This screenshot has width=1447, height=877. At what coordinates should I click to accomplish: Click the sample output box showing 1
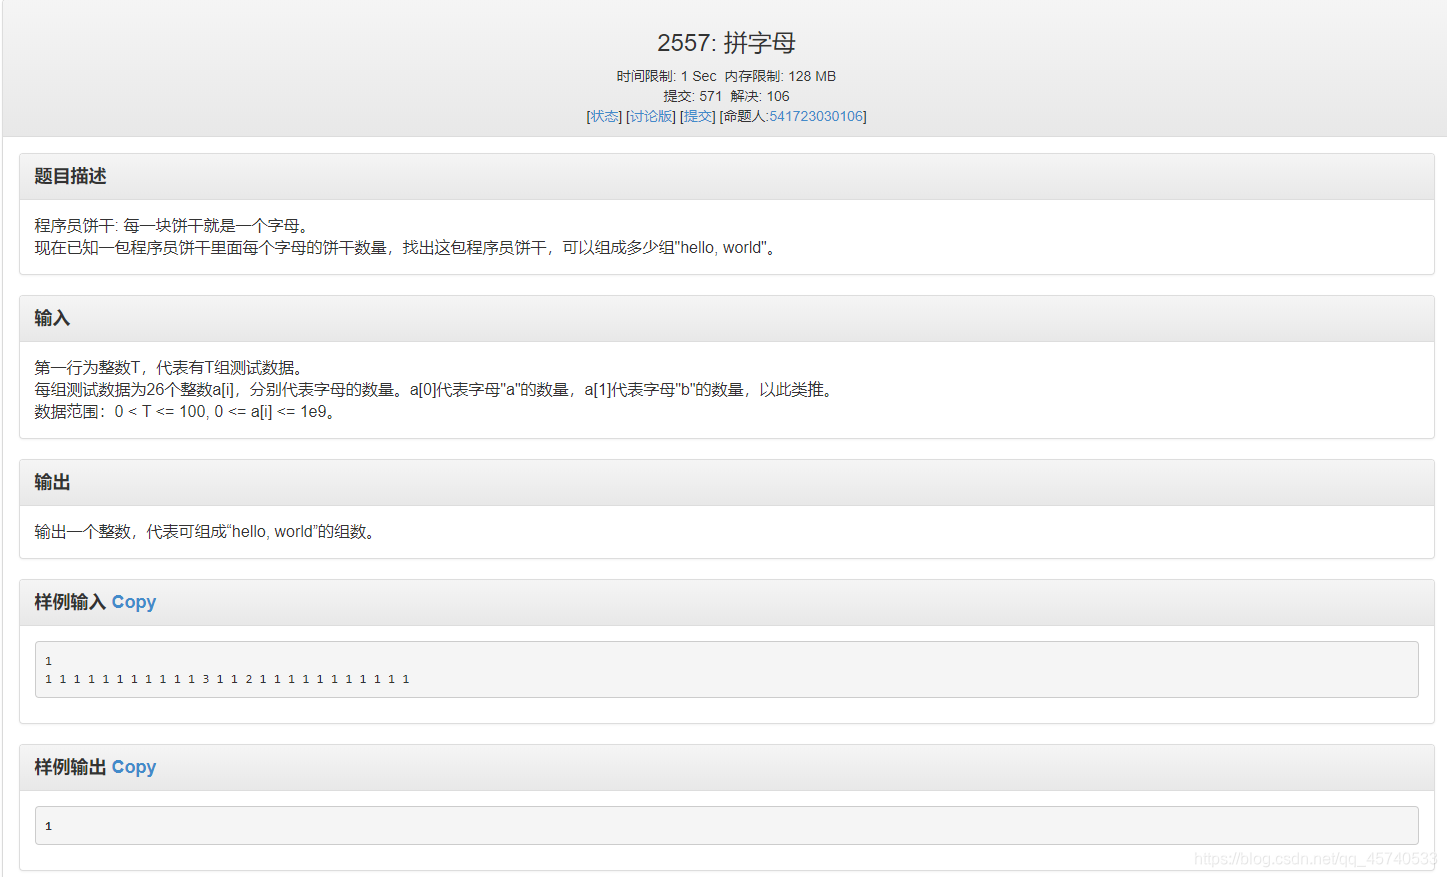tap(727, 826)
